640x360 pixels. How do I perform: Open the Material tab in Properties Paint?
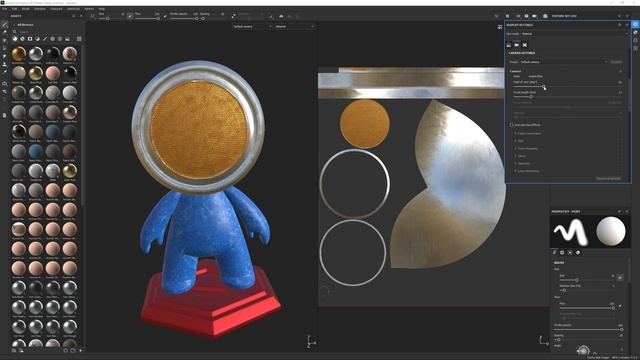[578, 253]
